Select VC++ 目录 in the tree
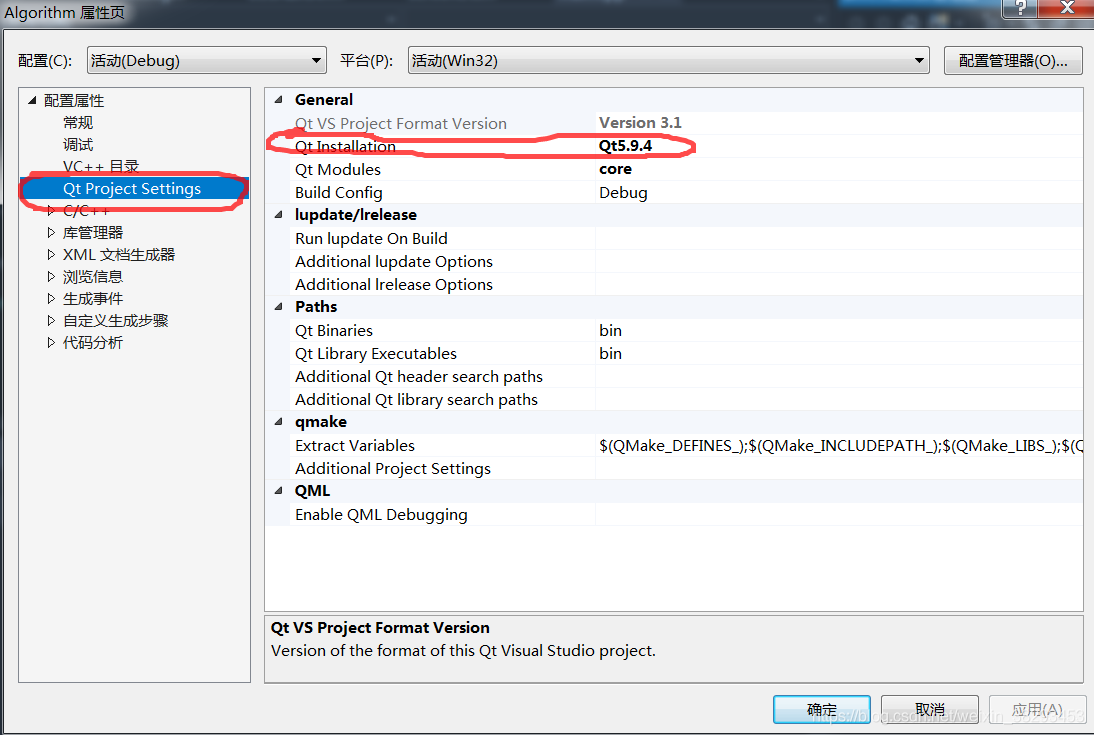This screenshot has width=1094, height=735. point(101,166)
